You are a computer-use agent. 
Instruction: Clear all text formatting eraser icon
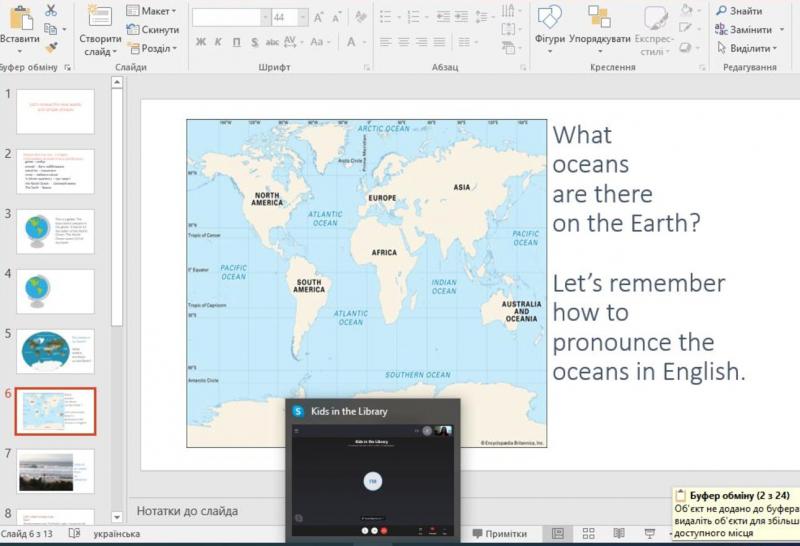(361, 17)
